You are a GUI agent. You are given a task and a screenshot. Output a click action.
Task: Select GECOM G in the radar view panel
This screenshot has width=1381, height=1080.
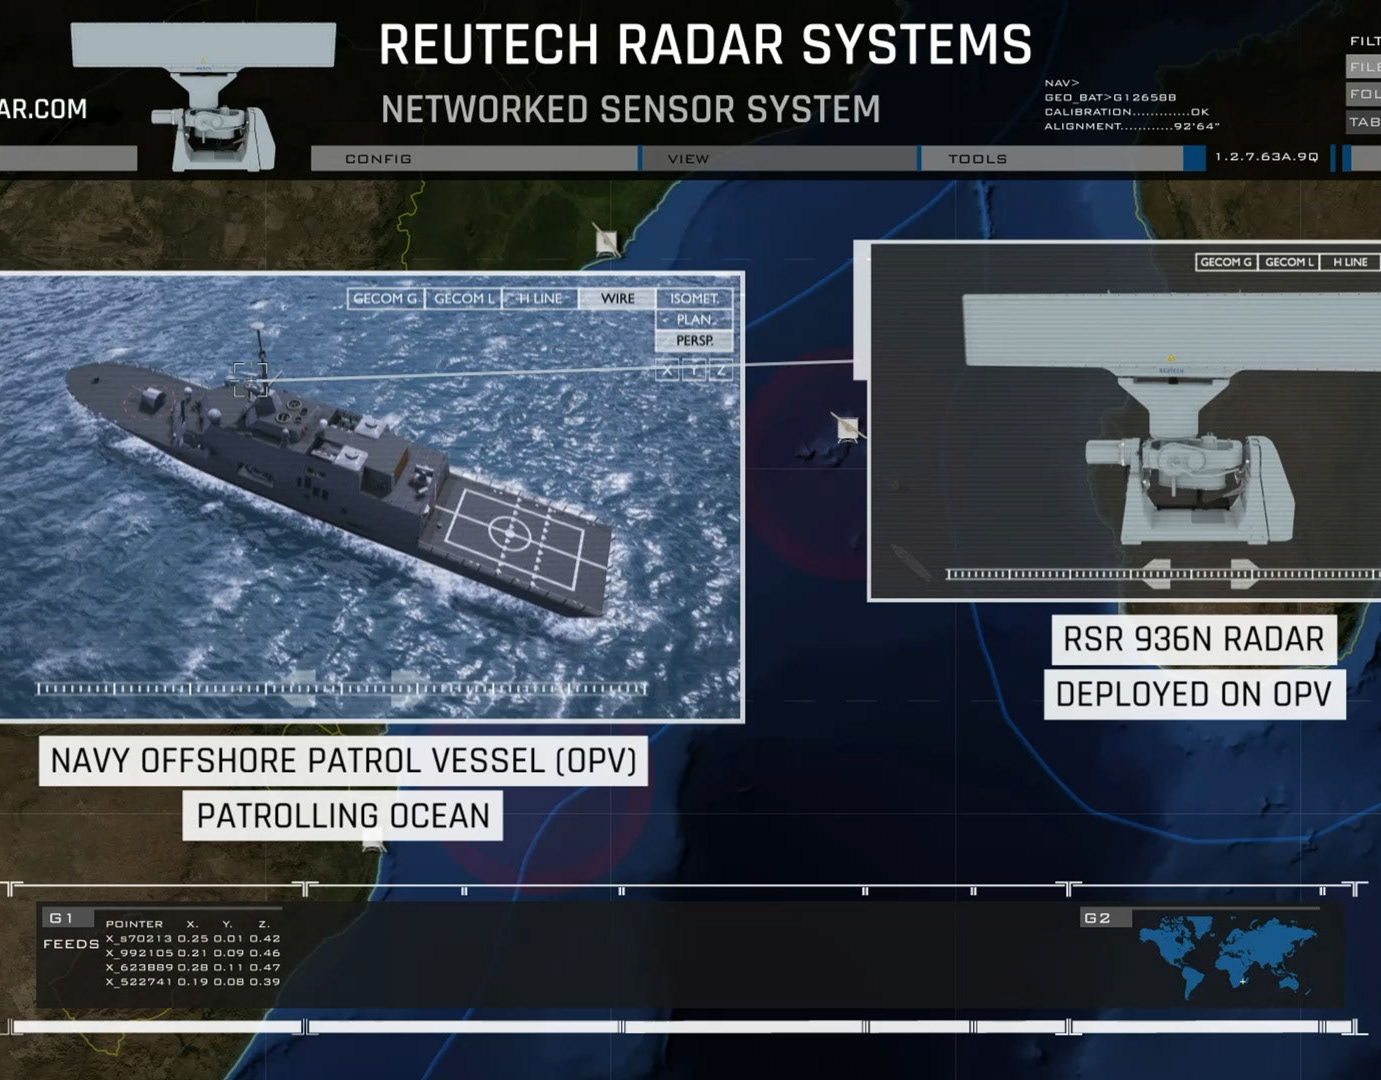point(1226,262)
